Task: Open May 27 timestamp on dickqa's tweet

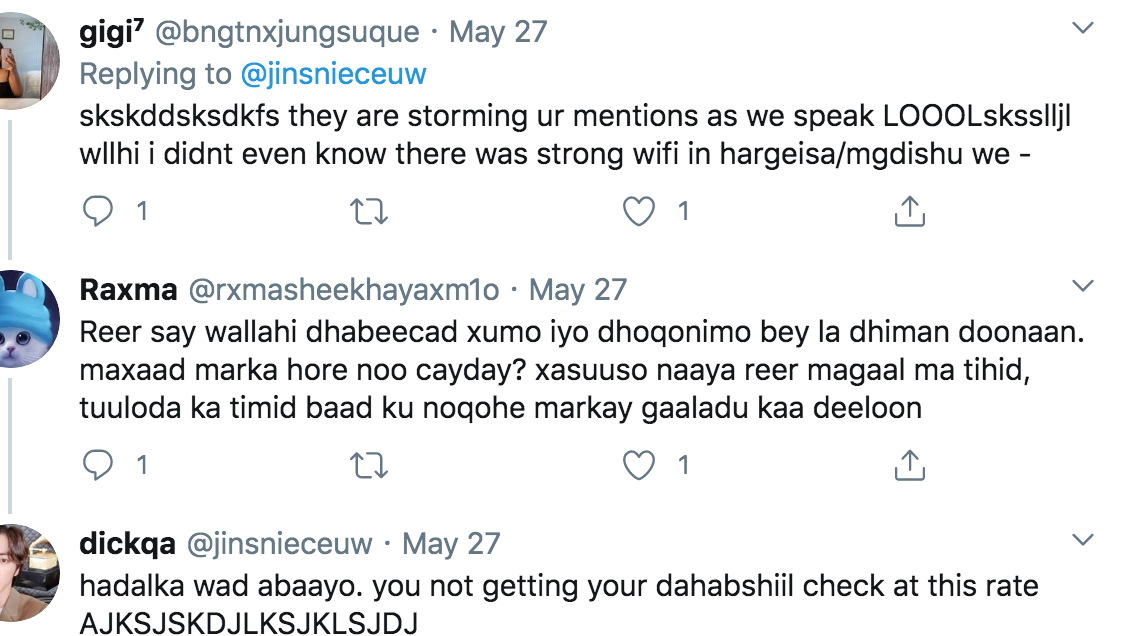Action: coord(450,544)
